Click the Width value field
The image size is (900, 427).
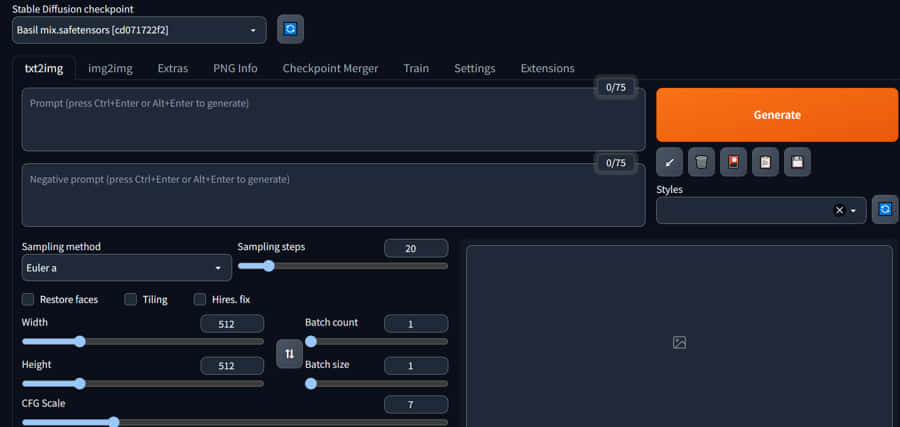(x=232, y=324)
